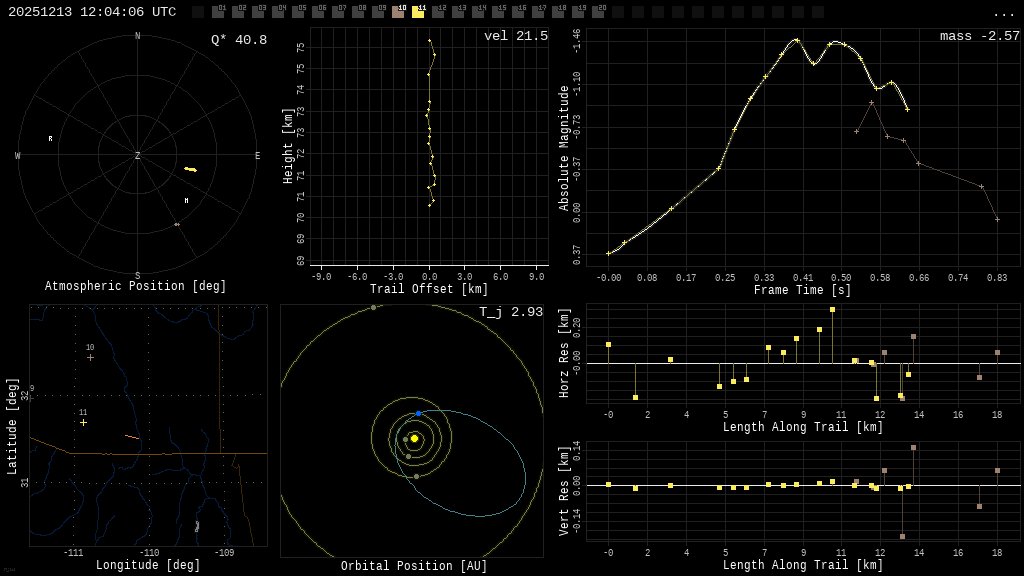Open the three-dots menu at top right
The height and width of the screenshot is (576, 1024).
pos(1003,14)
